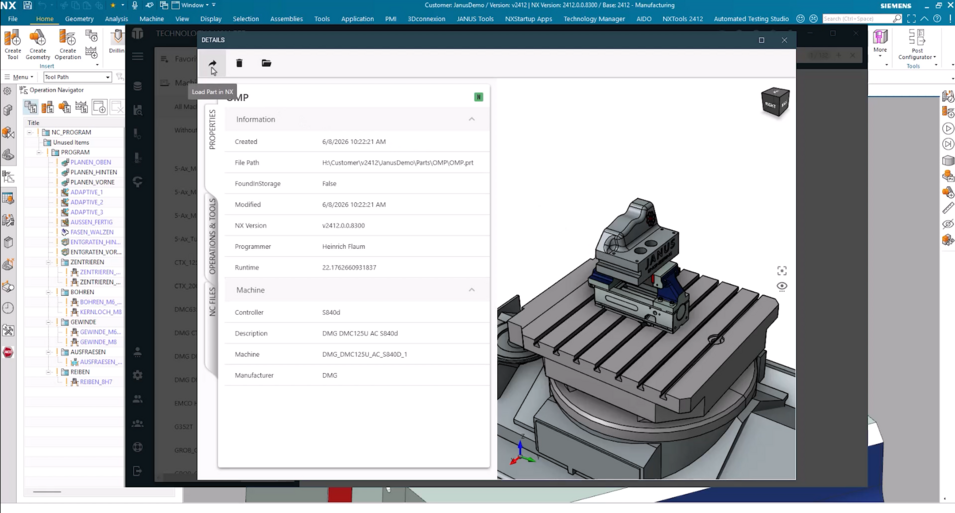Collapse the ZENTRIEREN group node
Screen dimensions: 955x513
point(49,262)
